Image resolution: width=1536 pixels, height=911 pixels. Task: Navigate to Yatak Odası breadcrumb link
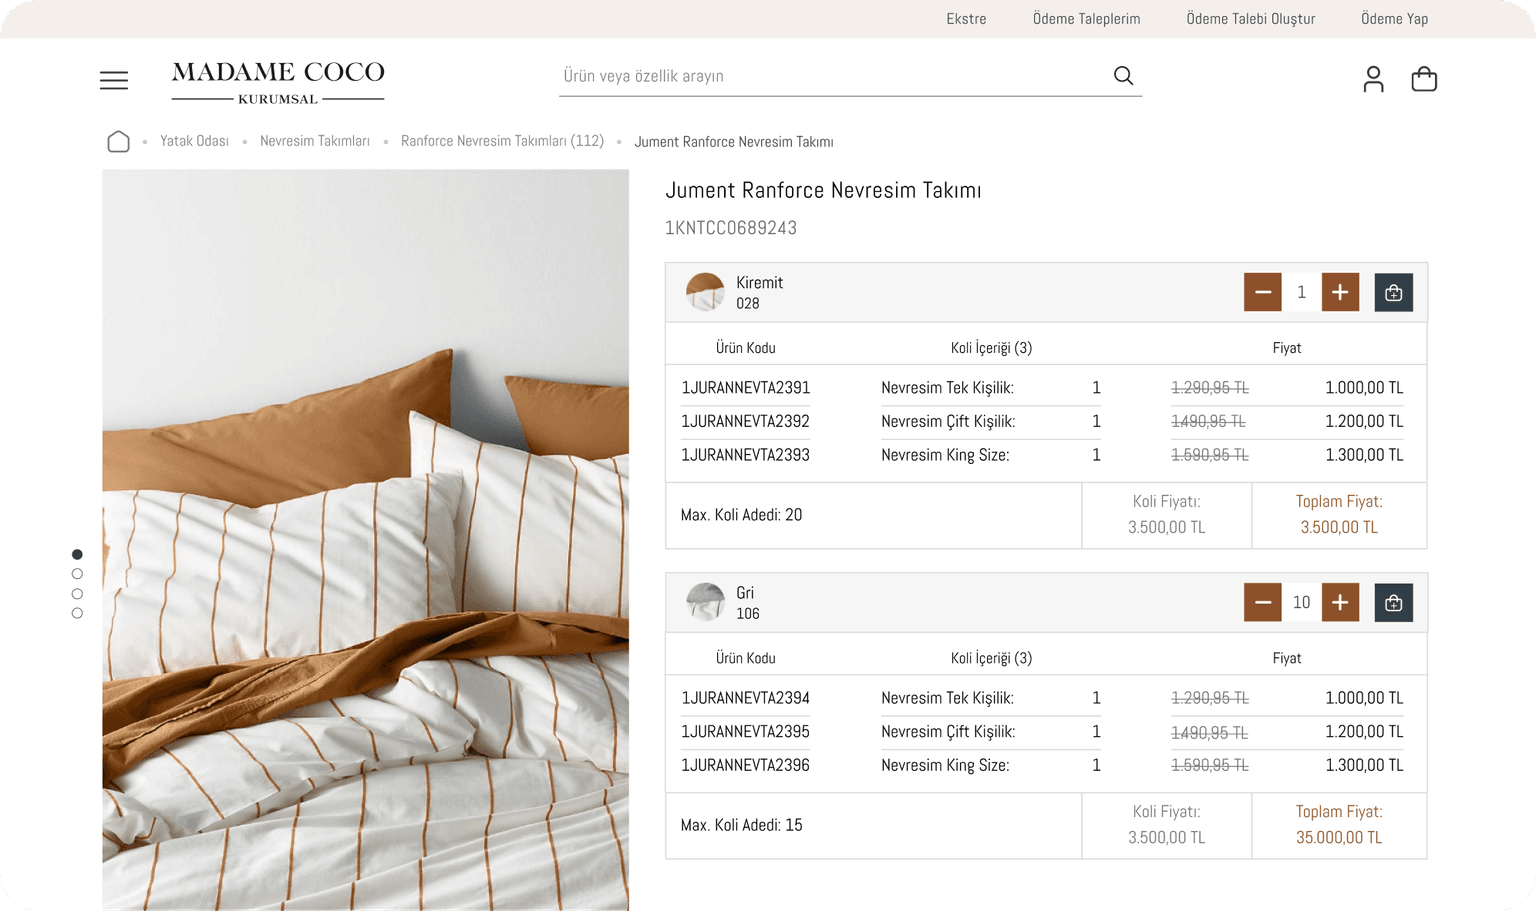194,141
